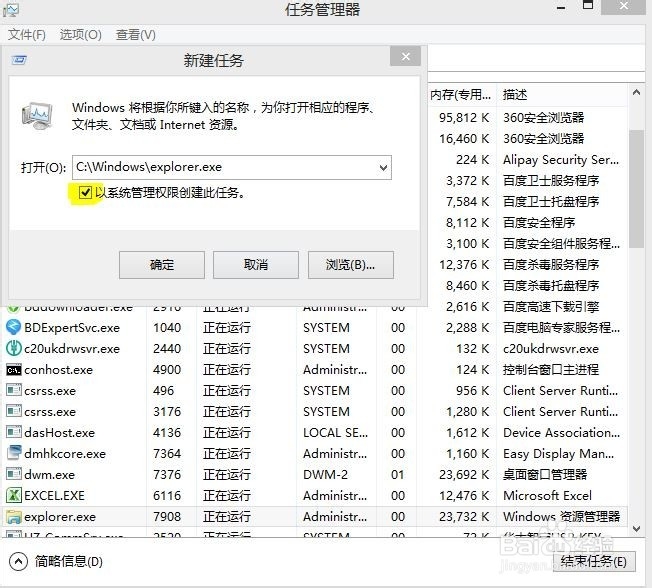The width and height of the screenshot is (652, 588).
Task: Click the 百度杀毒服务程序 description
Action: (551, 264)
